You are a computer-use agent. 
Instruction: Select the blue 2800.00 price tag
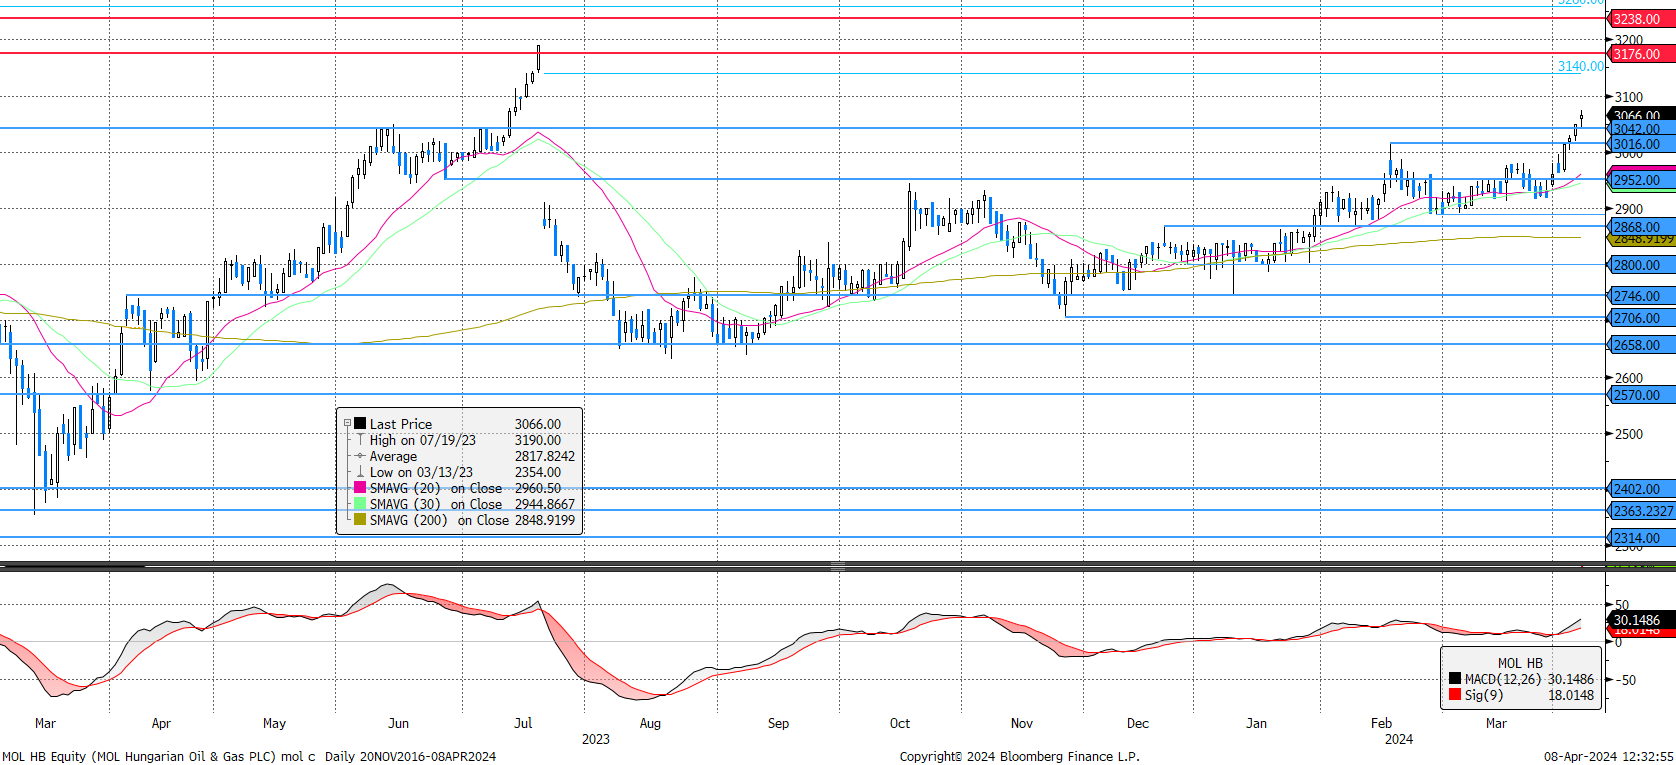(x=1641, y=265)
